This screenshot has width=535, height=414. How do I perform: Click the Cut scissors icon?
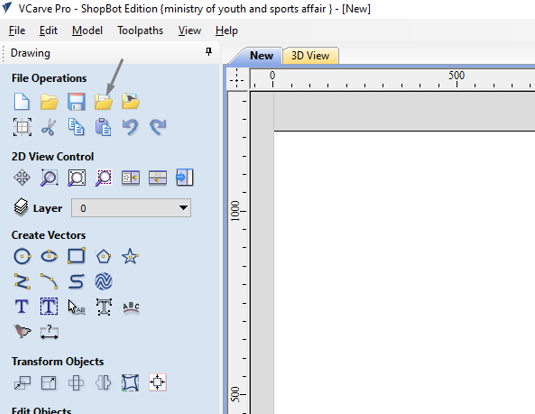49,127
